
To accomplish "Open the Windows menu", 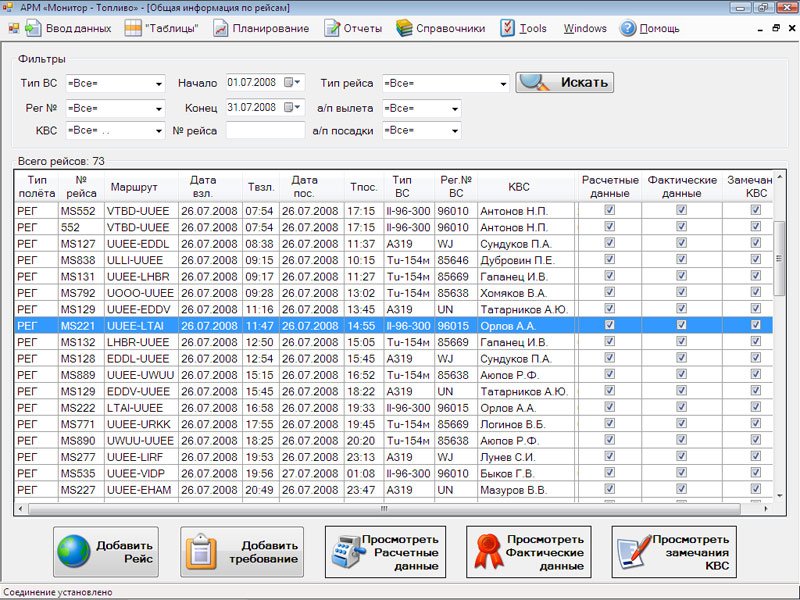I will coord(585,29).
